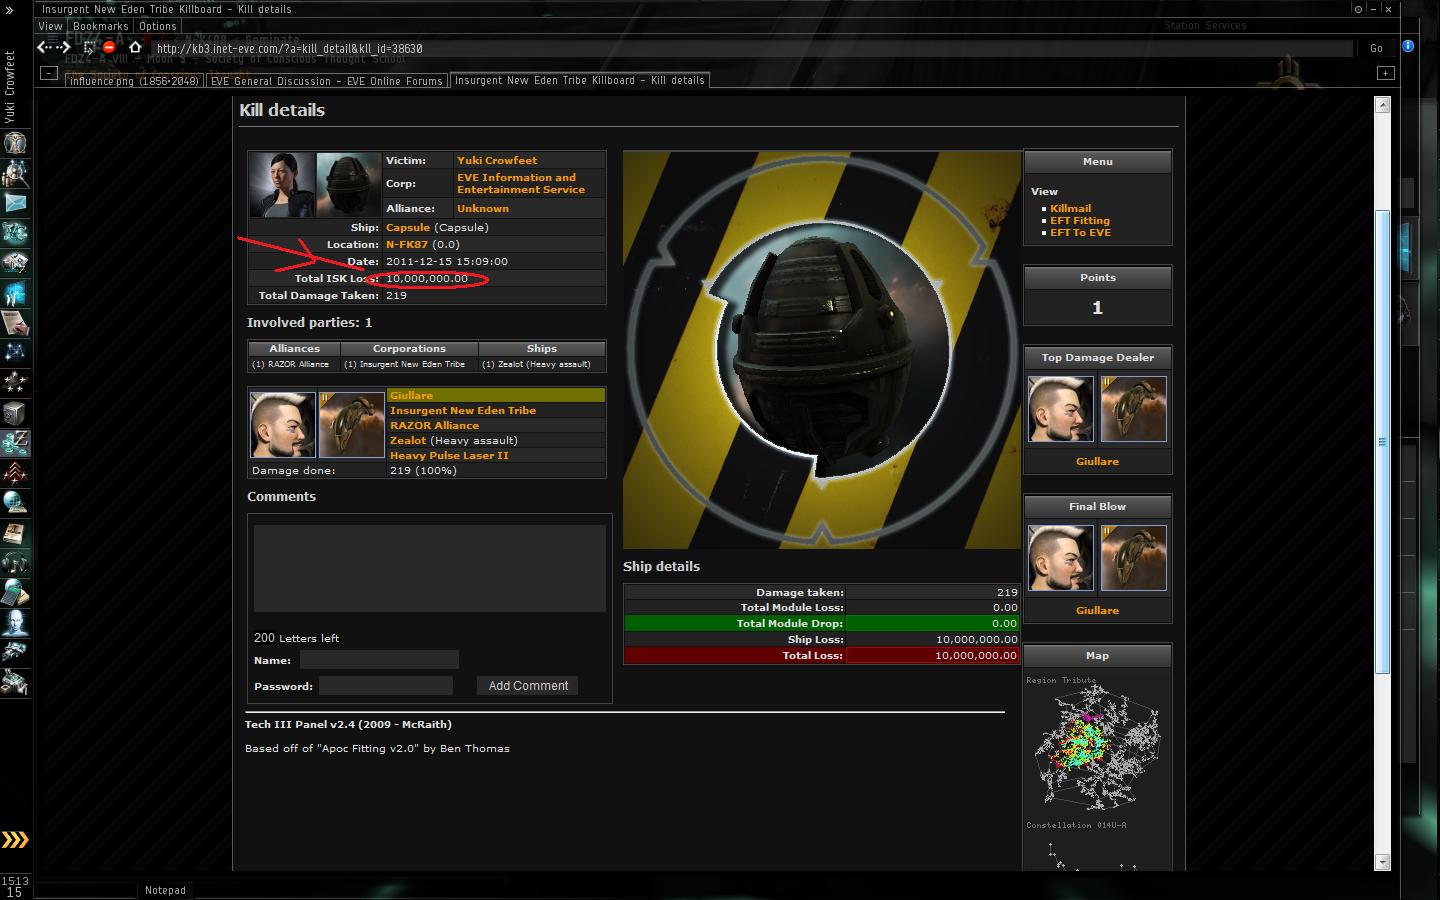Open EVE Information and Entertainment Service link
The height and width of the screenshot is (900, 1440).
point(521,183)
